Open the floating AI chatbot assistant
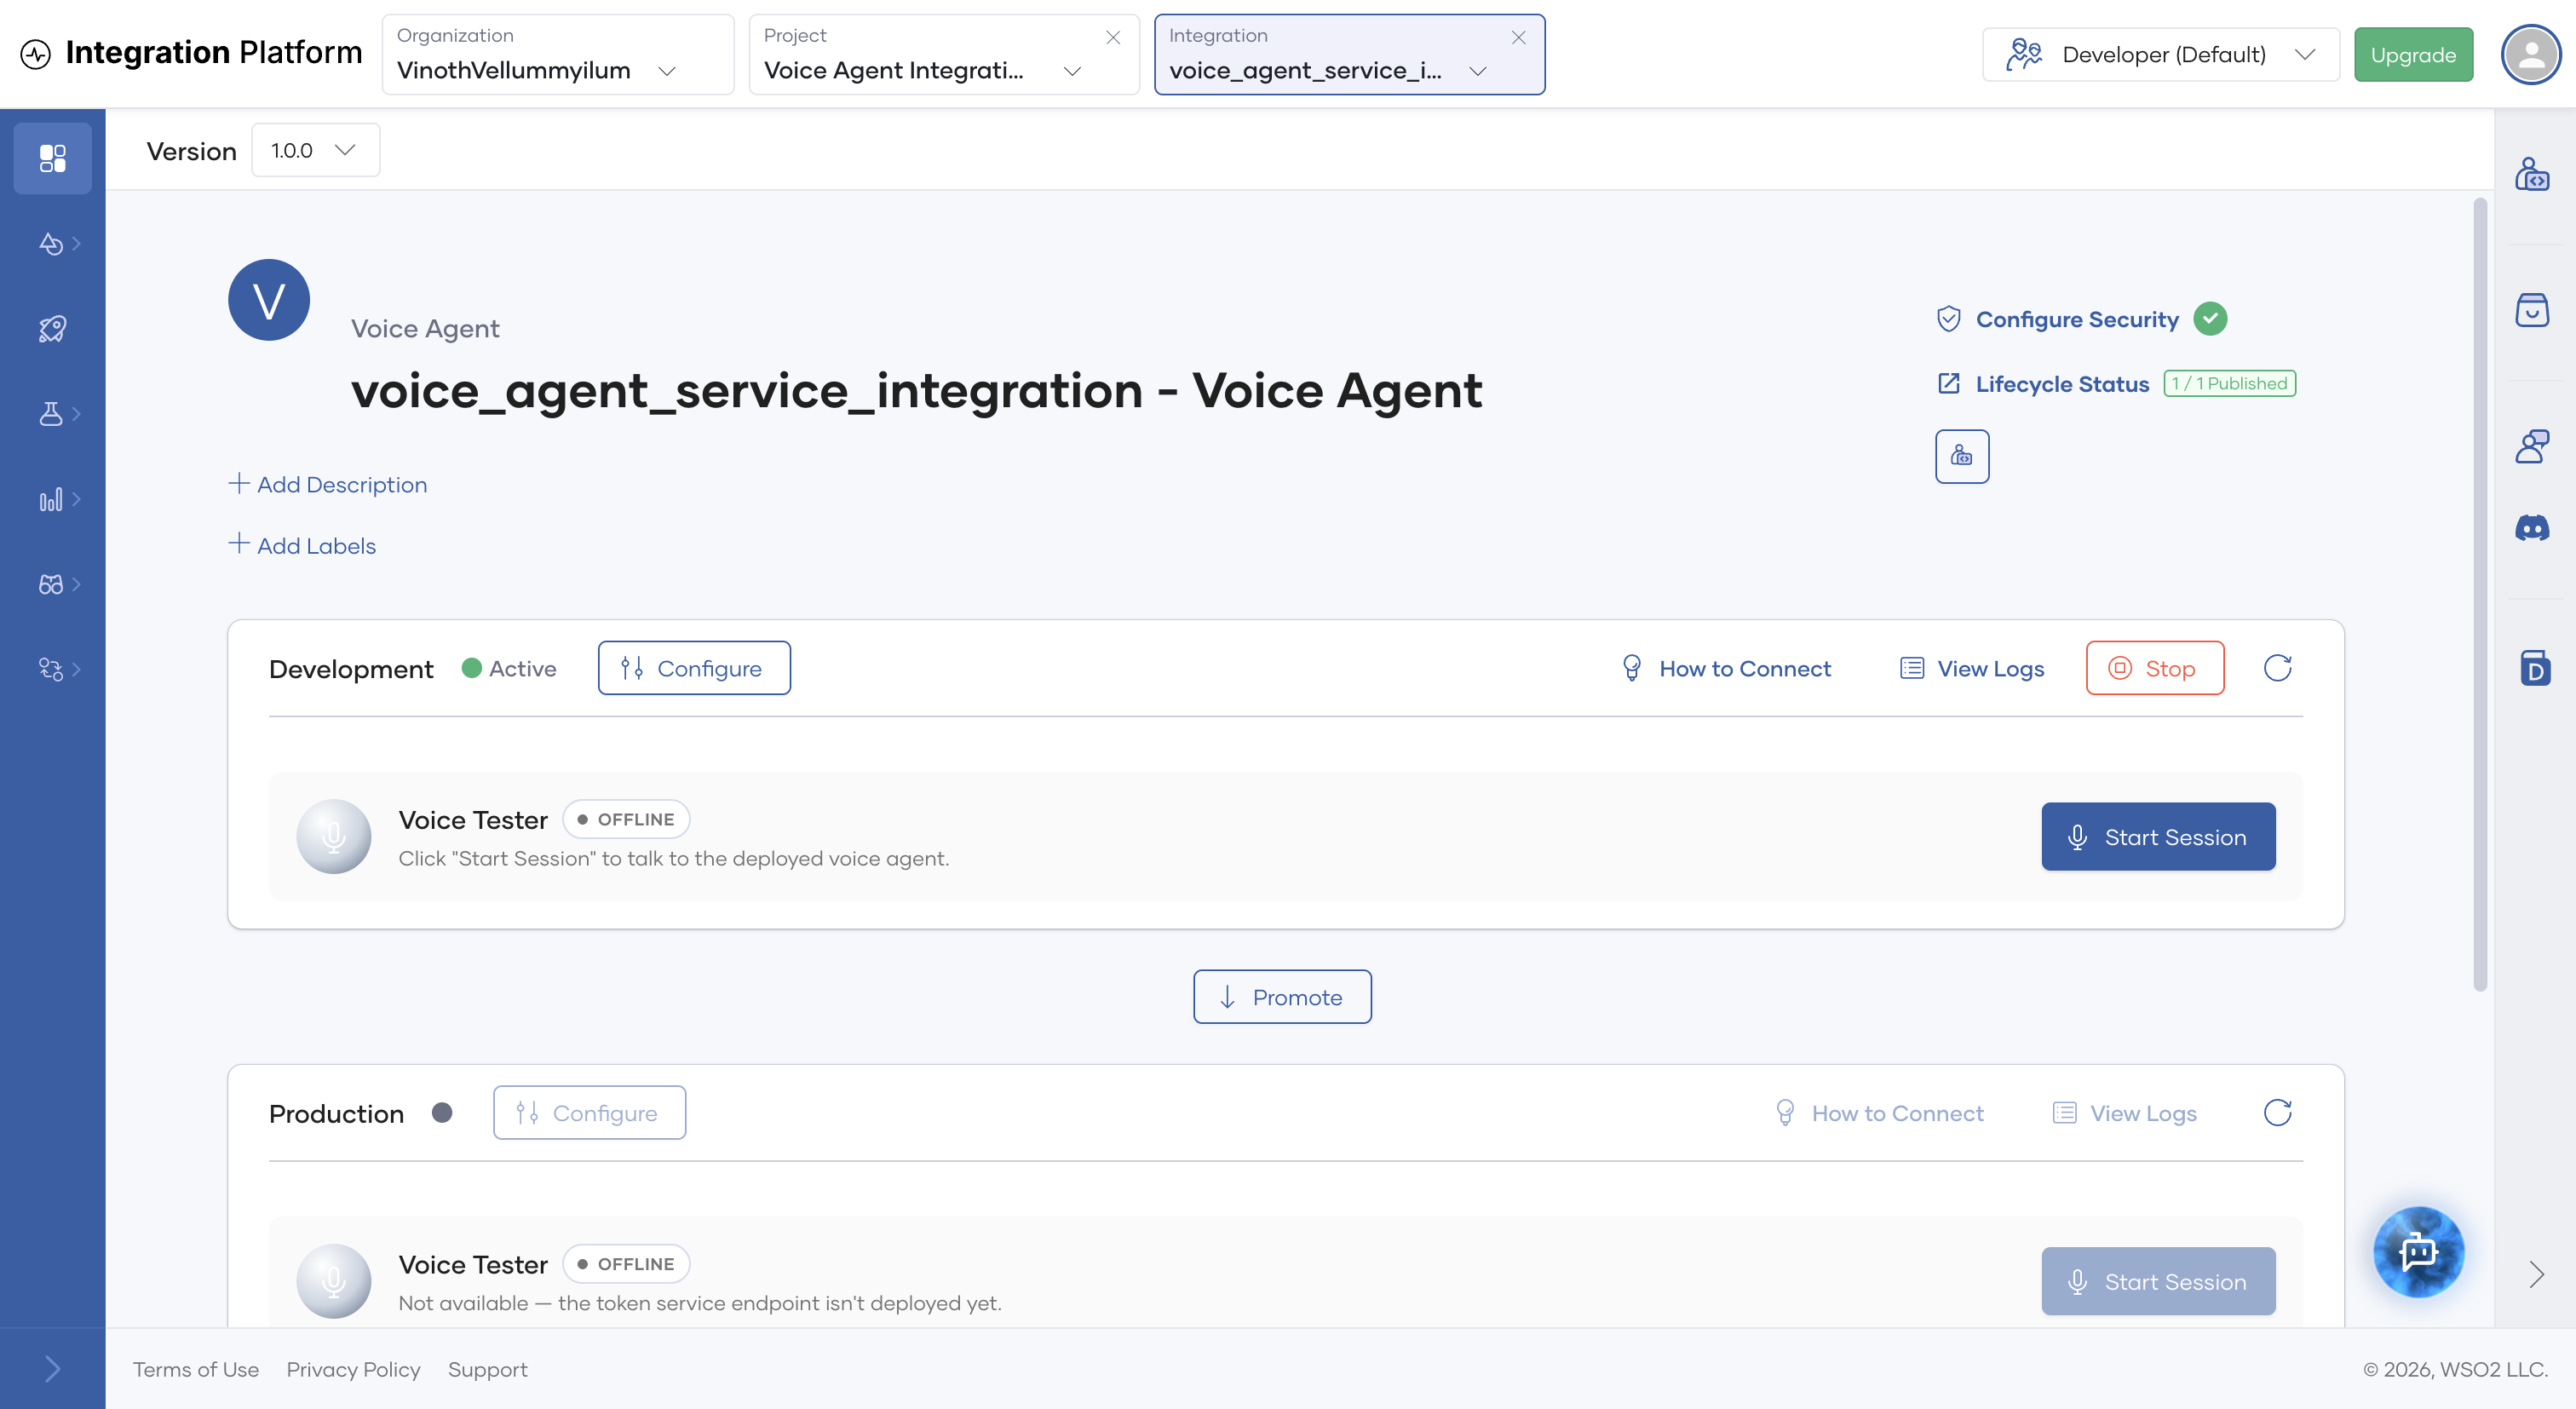Image resolution: width=2576 pixels, height=1409 pixels. (2418, 1251)
